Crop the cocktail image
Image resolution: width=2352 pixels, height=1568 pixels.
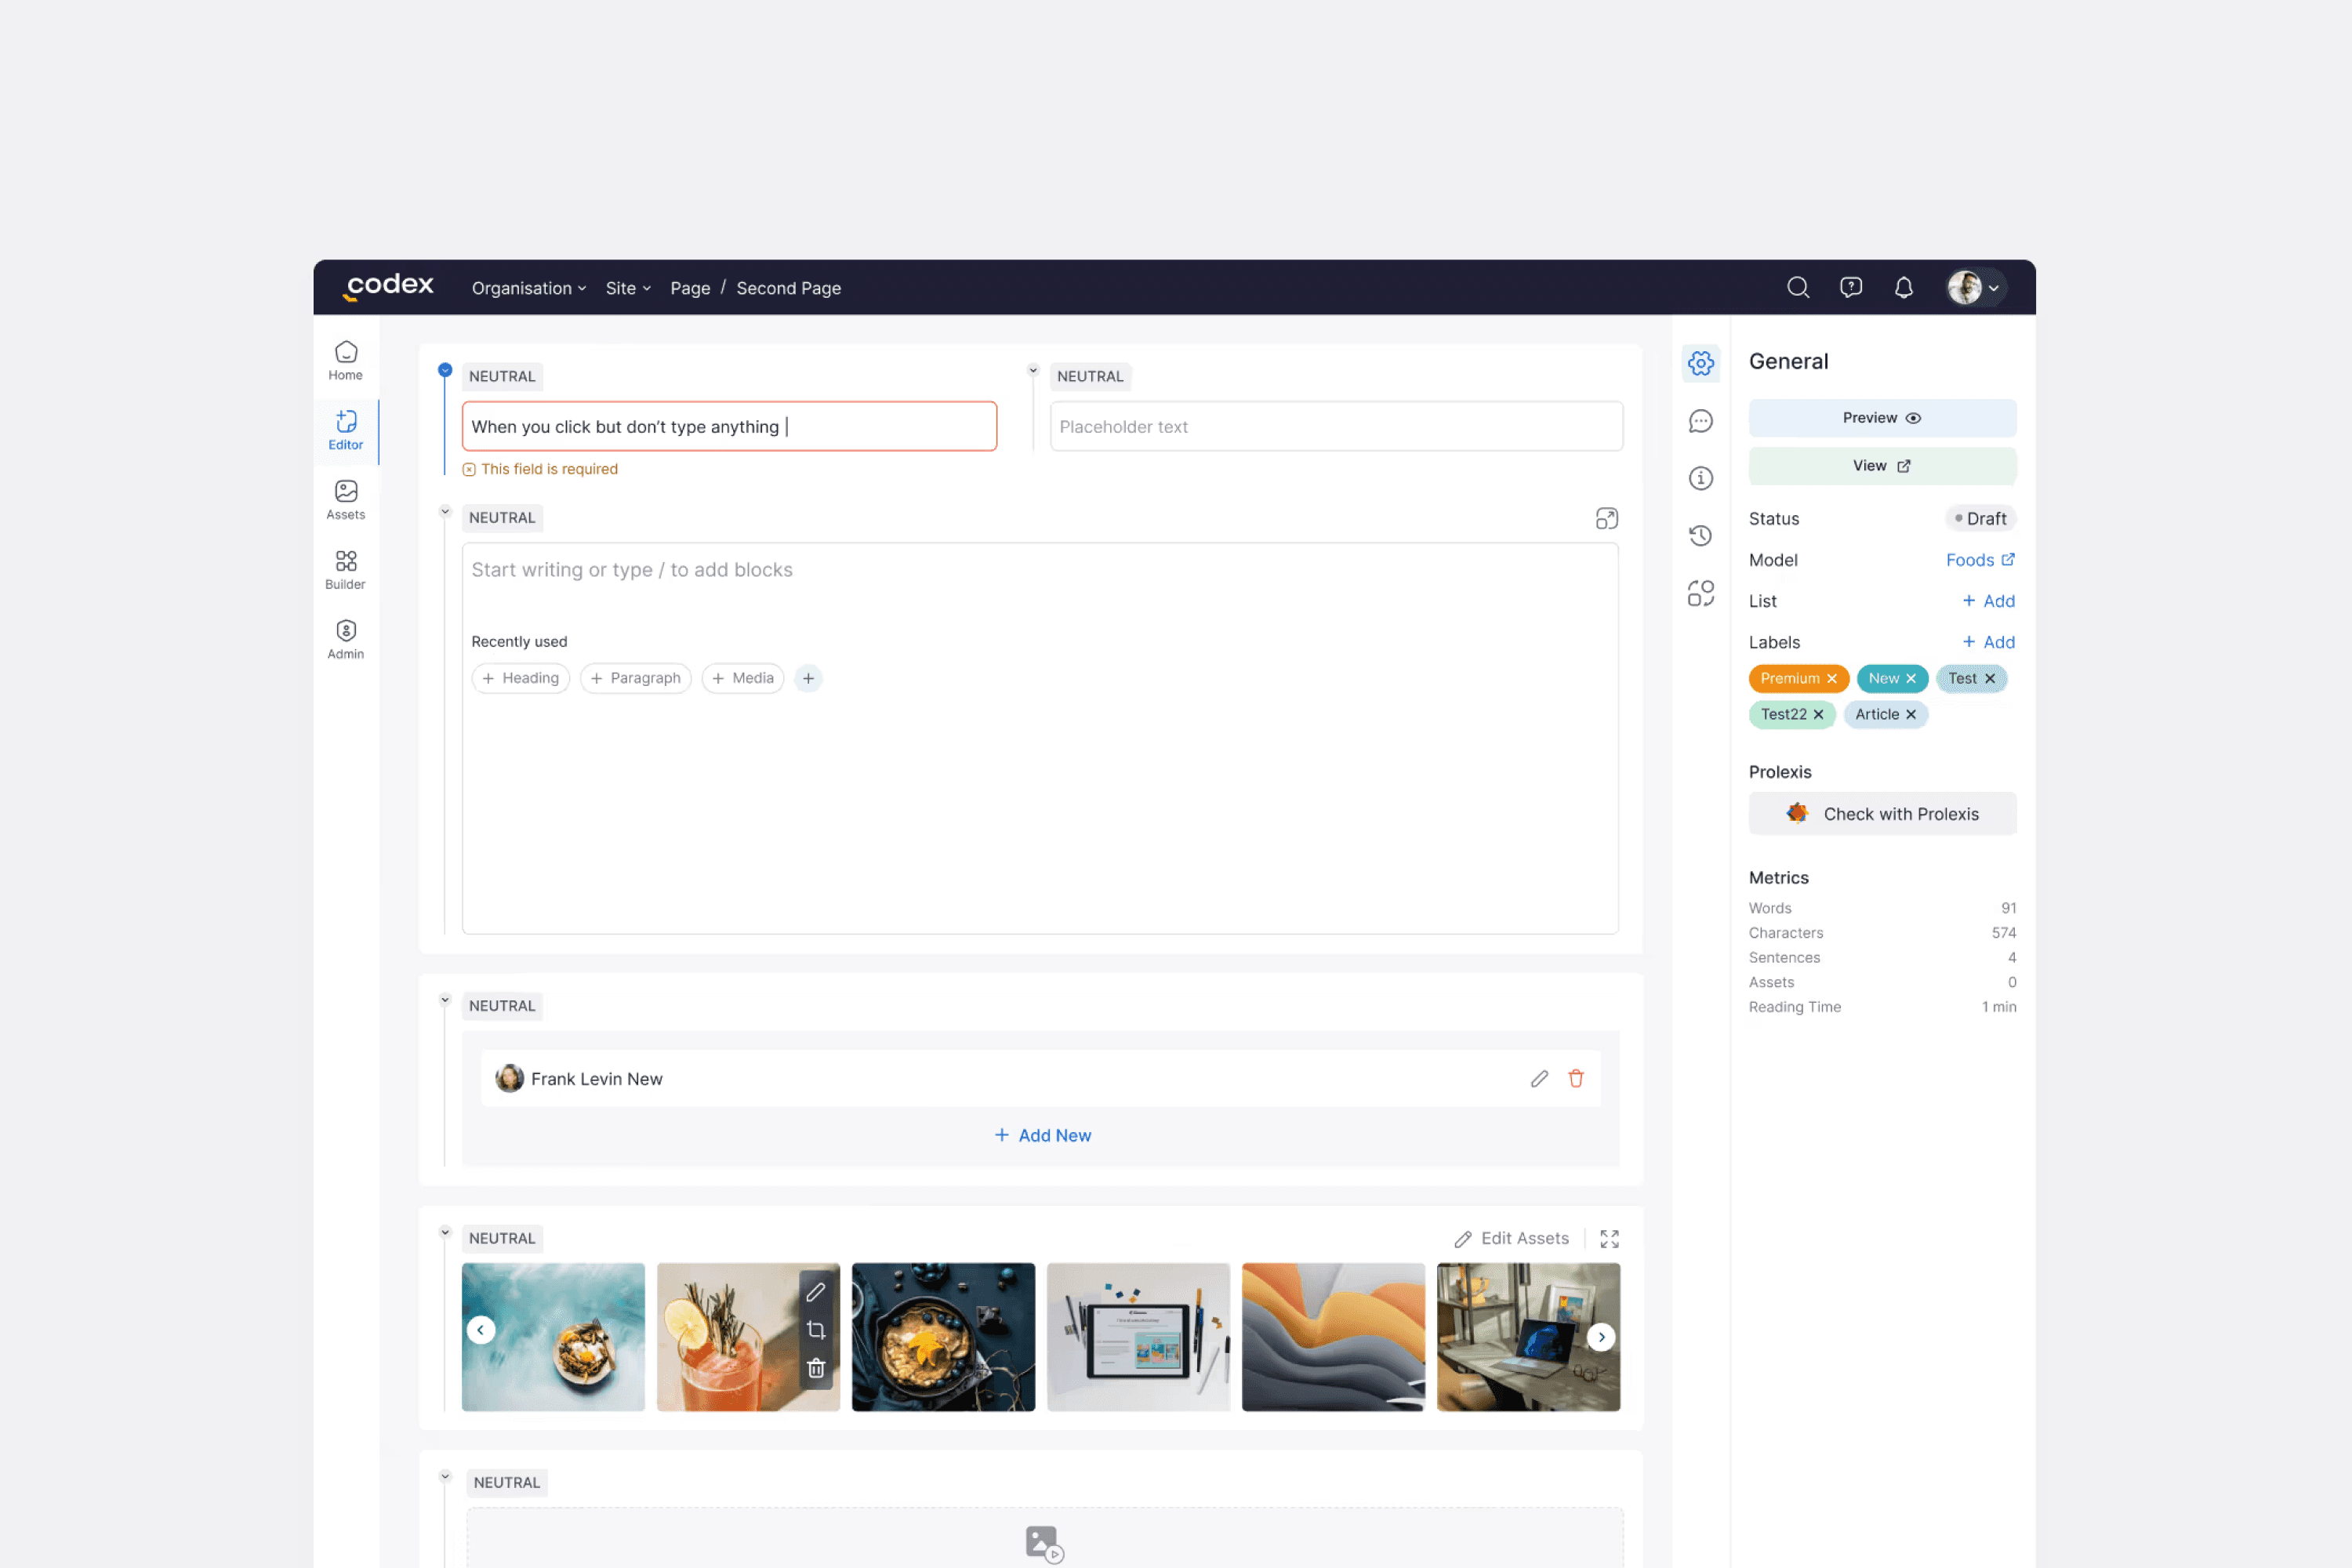(816, 1330)
